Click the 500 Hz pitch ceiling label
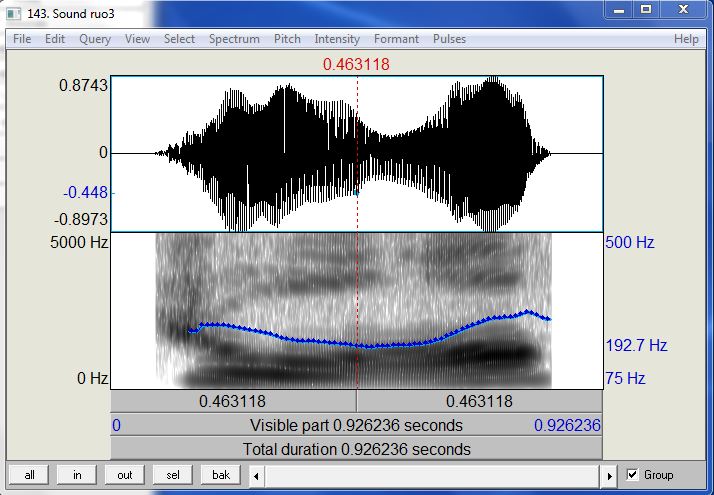The height and width of the screenshot is (495, 714). [x=630, y=242]
